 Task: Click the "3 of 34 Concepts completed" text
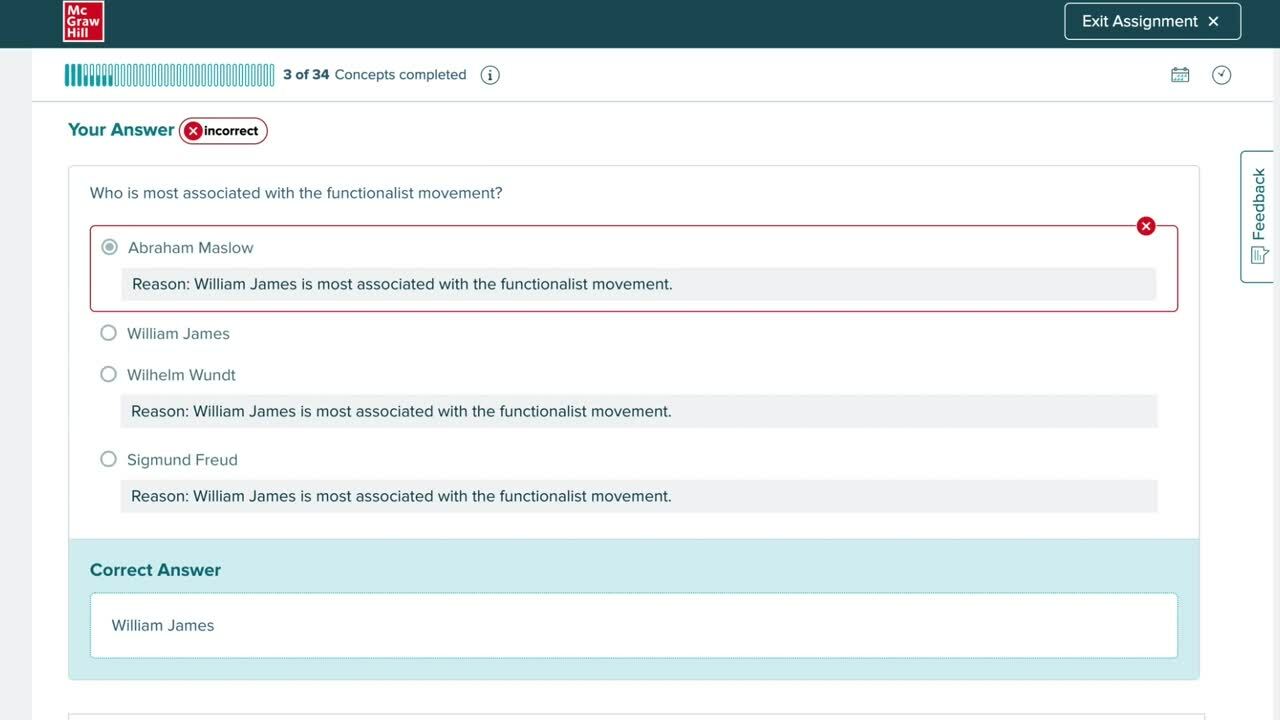pos(374,75)
